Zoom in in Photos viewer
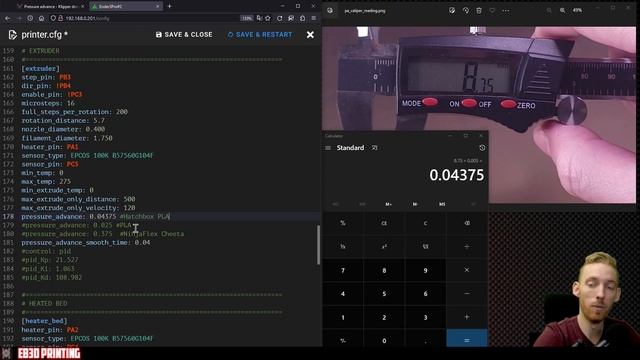640x360 pixels. pos(562,11)
